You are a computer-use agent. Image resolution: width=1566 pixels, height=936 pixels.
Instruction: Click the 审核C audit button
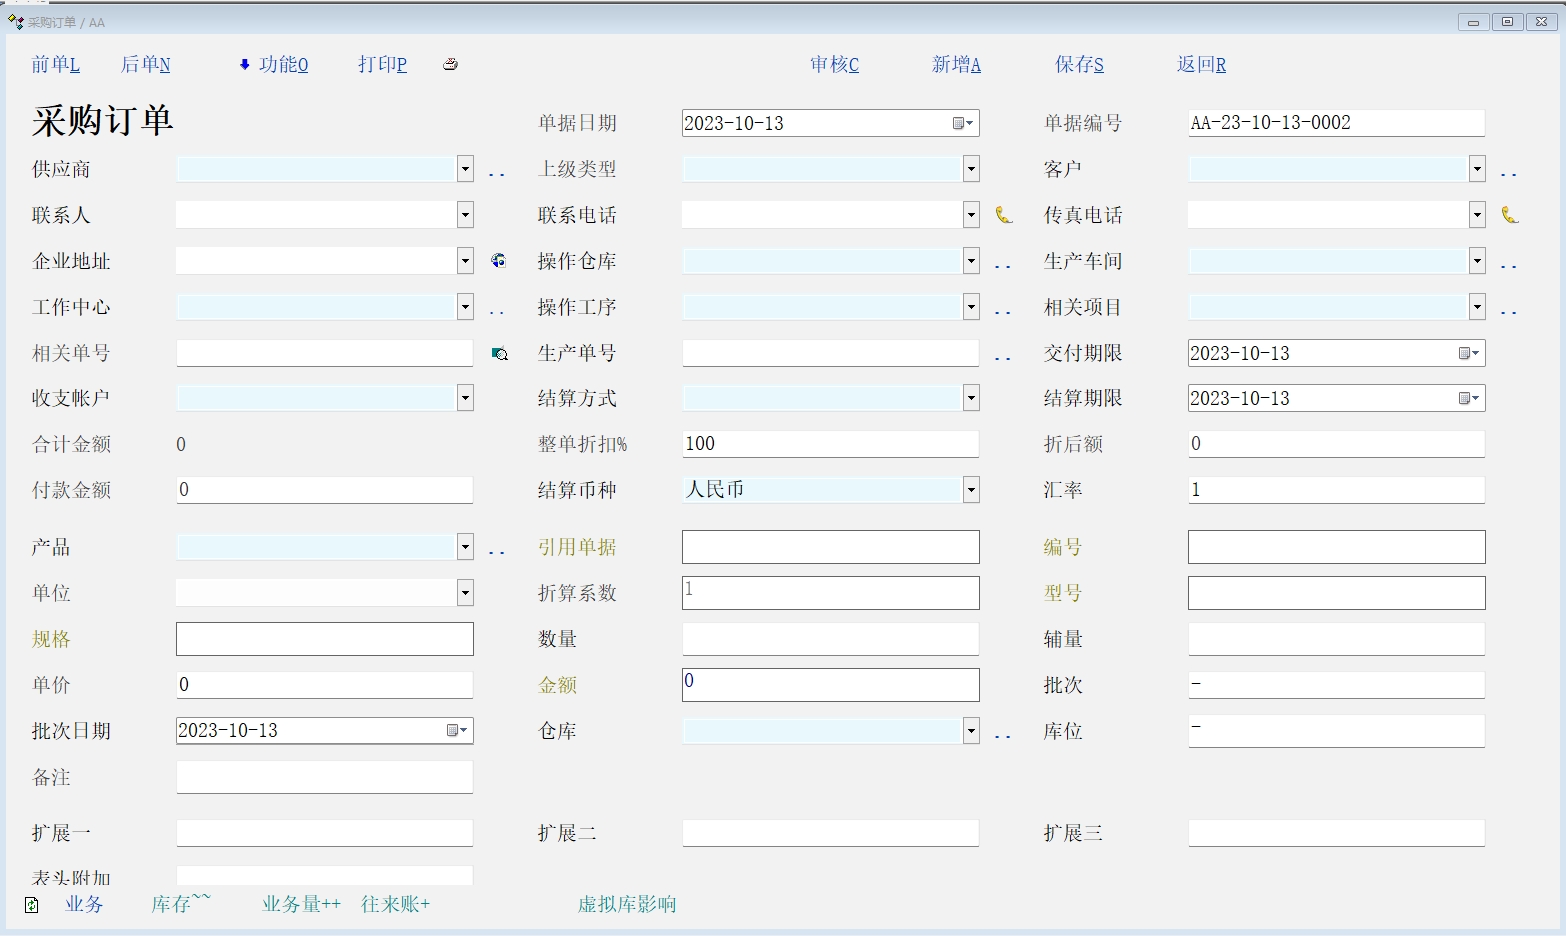click(834, 65)
